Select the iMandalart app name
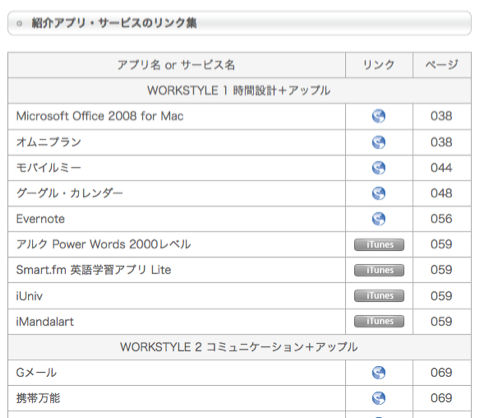 pos(45,322)
